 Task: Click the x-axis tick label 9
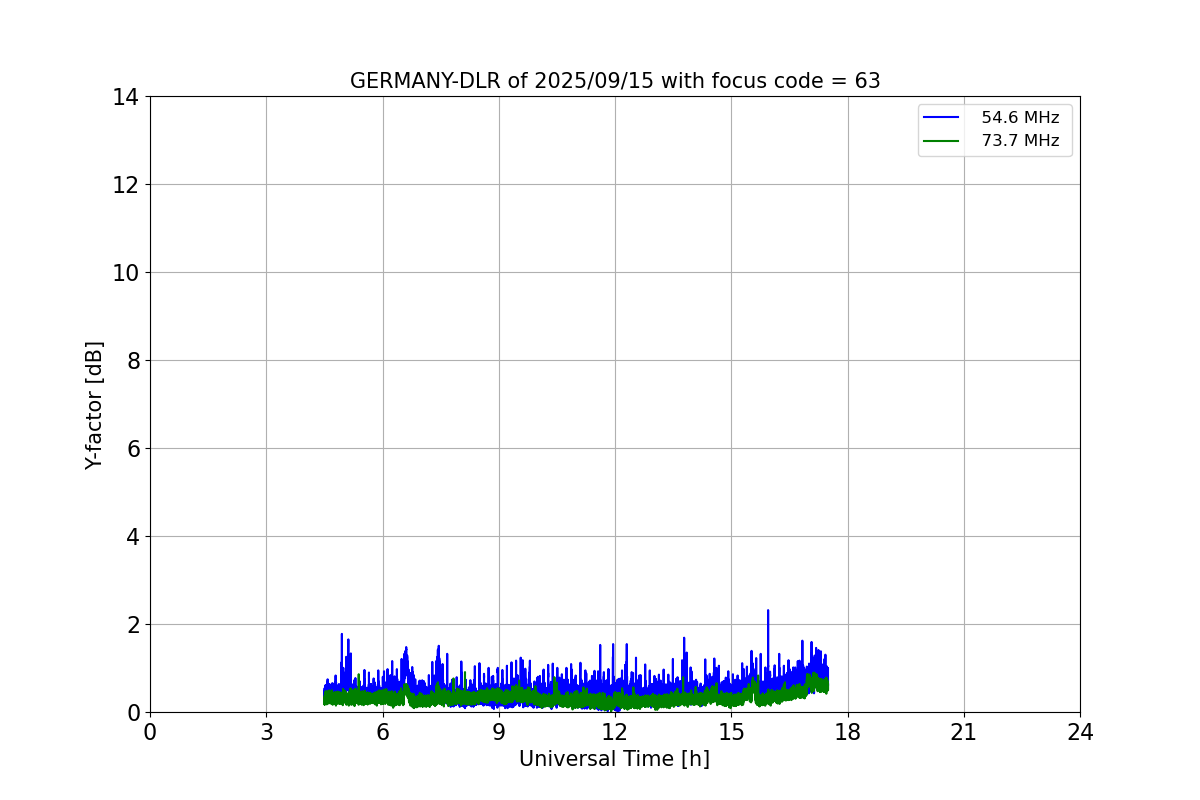pos(499,732)
